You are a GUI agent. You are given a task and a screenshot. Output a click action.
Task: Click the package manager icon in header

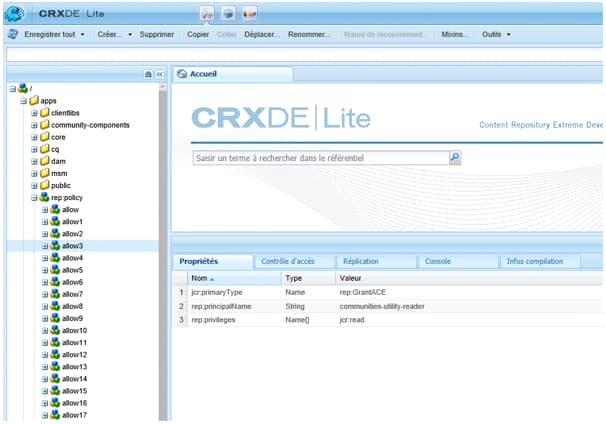(x=228, y=14)
